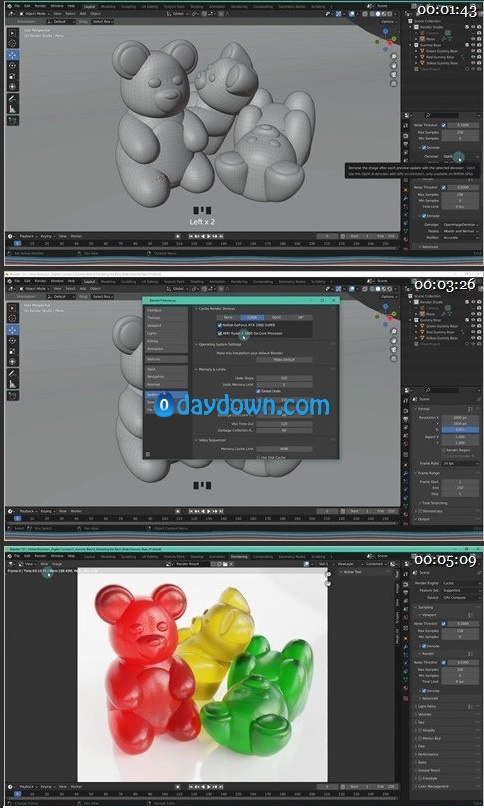Select the Measure tool in 00:01:43 frame
484x808 pixels.
[x=12, y=109]
